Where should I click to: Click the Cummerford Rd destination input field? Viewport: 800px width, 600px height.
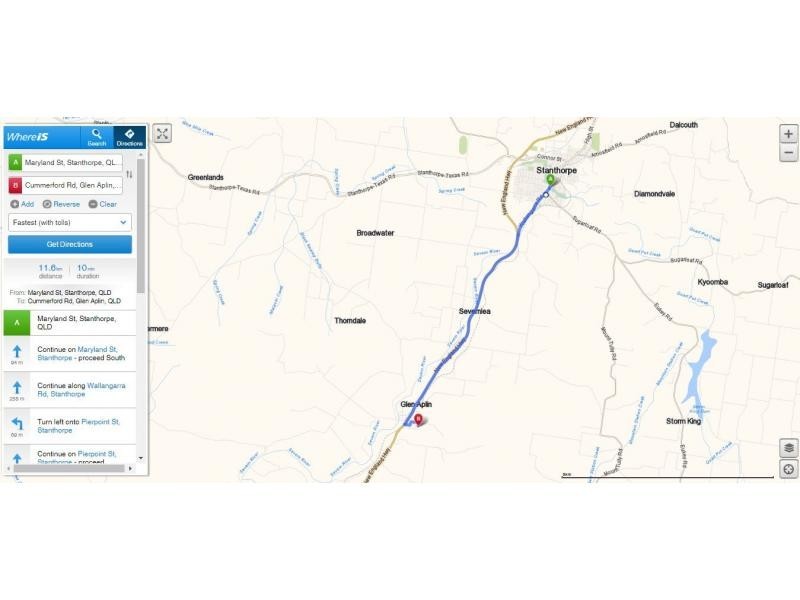[x=72, y=185]
